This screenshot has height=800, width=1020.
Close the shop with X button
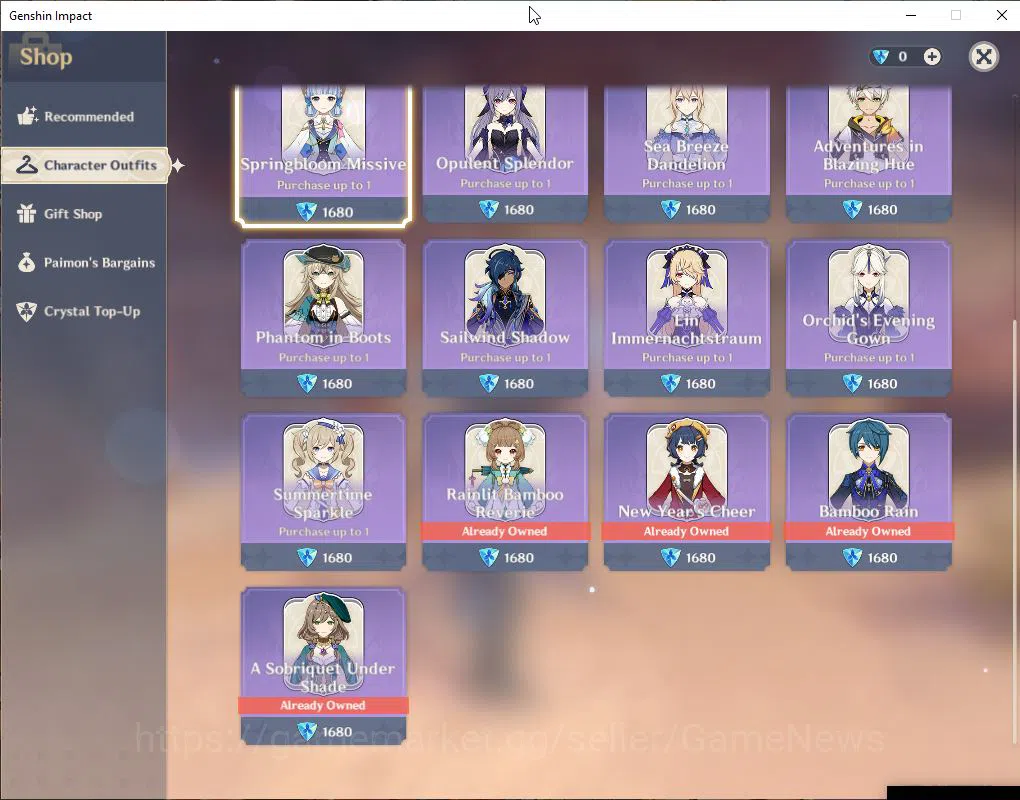pyautogui.click(x=984, y=57)
